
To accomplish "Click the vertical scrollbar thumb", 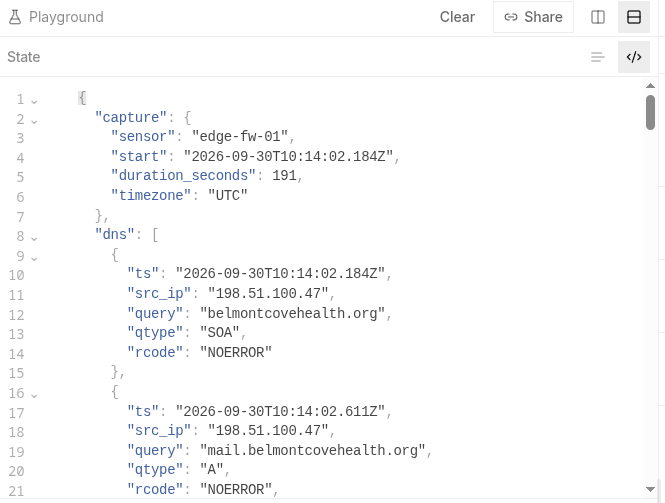I will pyautogui.click(x=650, y=112).
